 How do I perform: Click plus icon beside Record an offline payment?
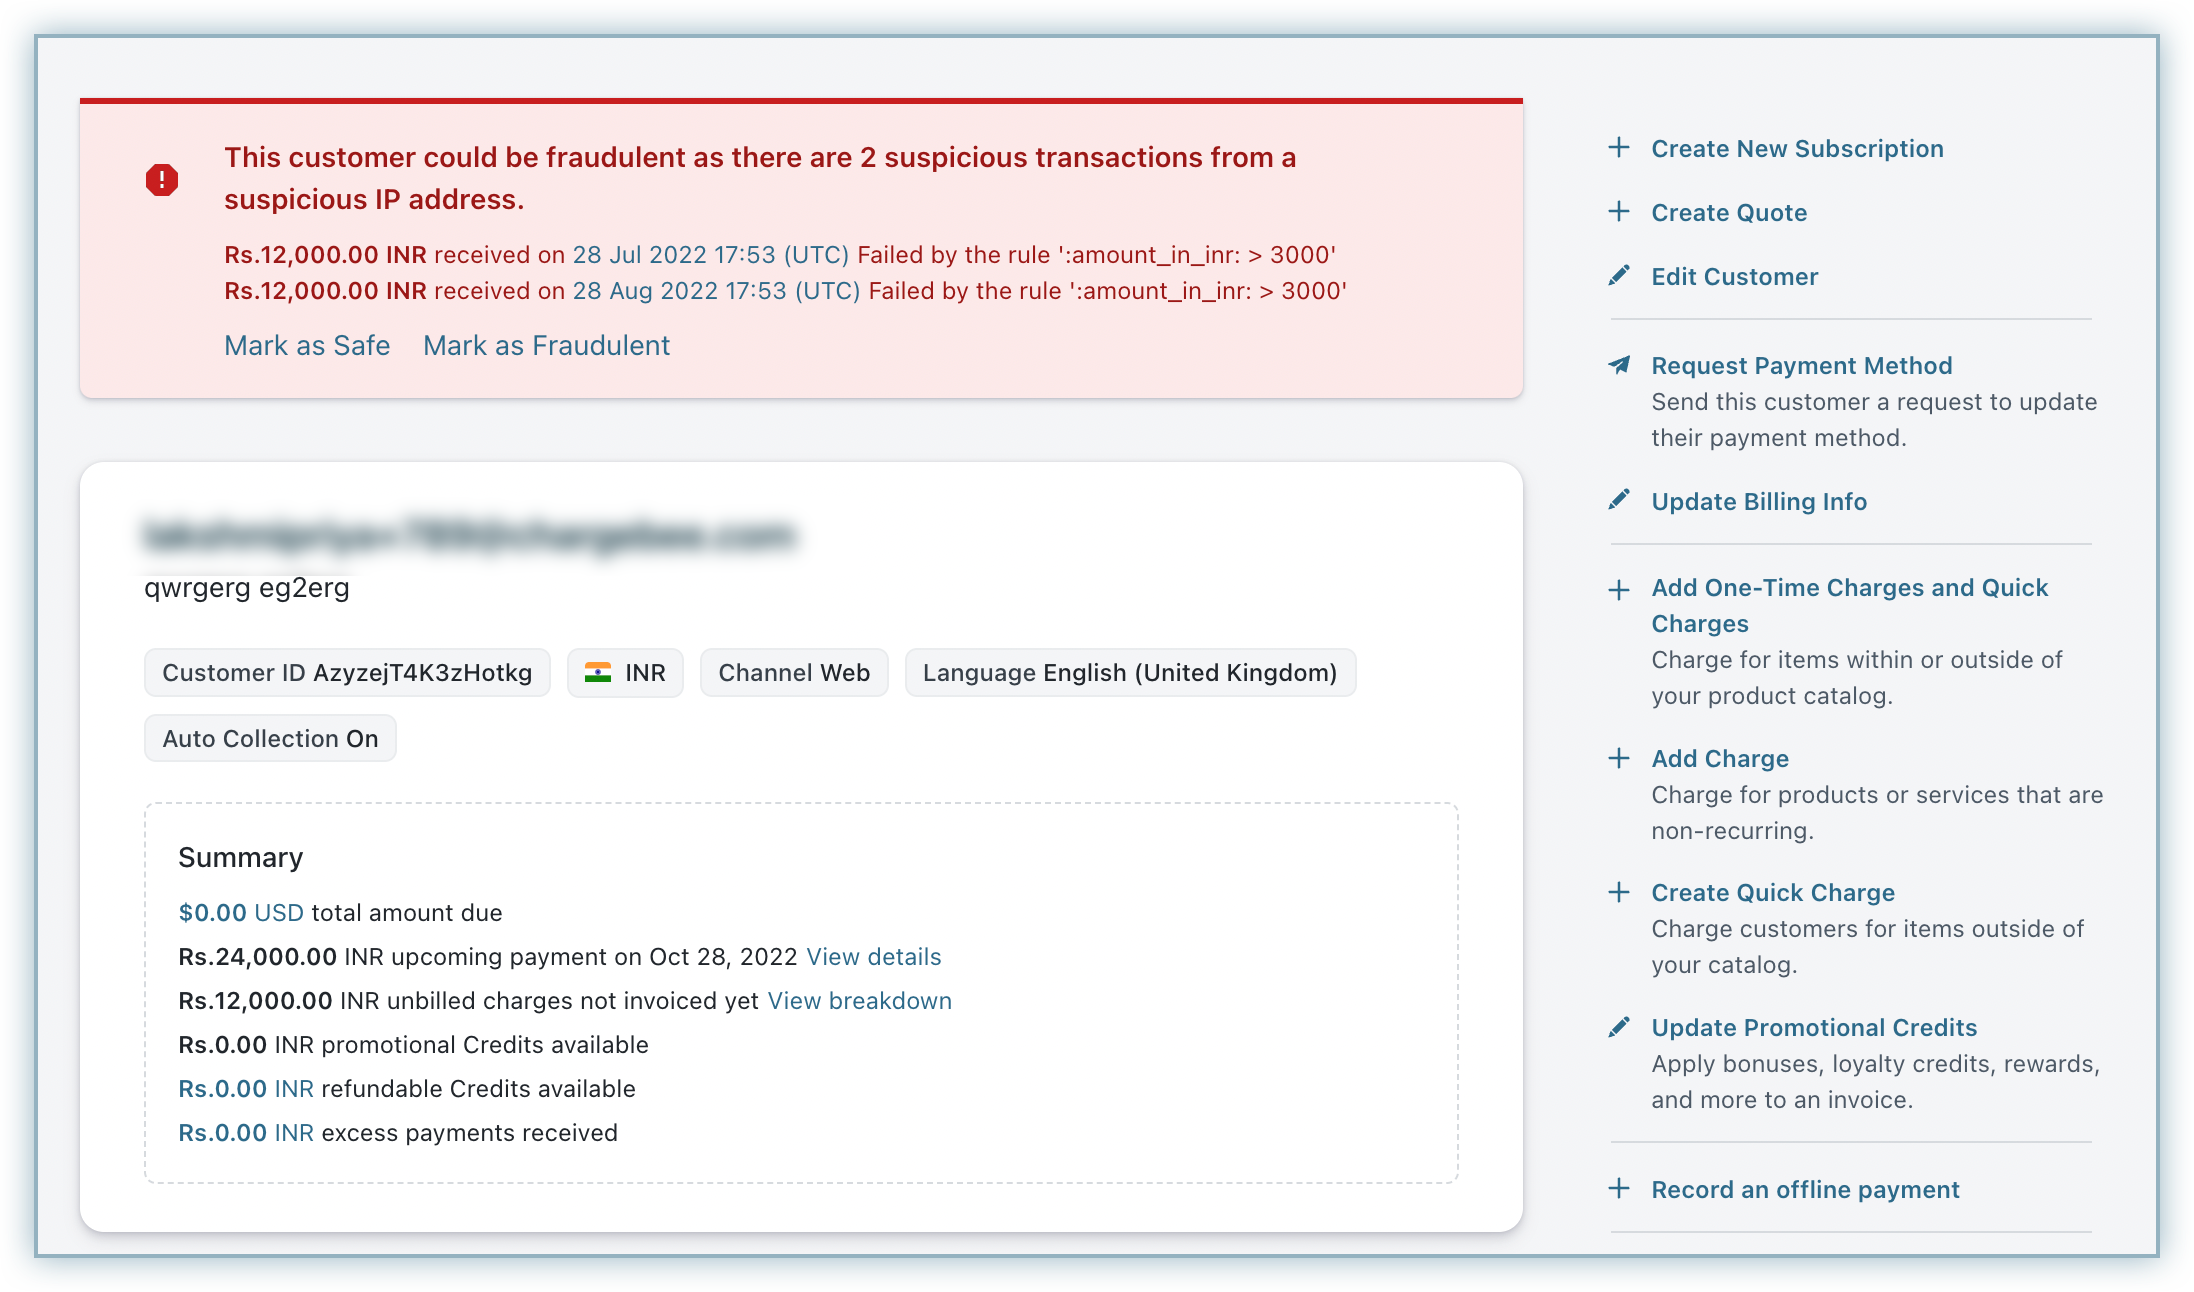pos(1618,1189)
